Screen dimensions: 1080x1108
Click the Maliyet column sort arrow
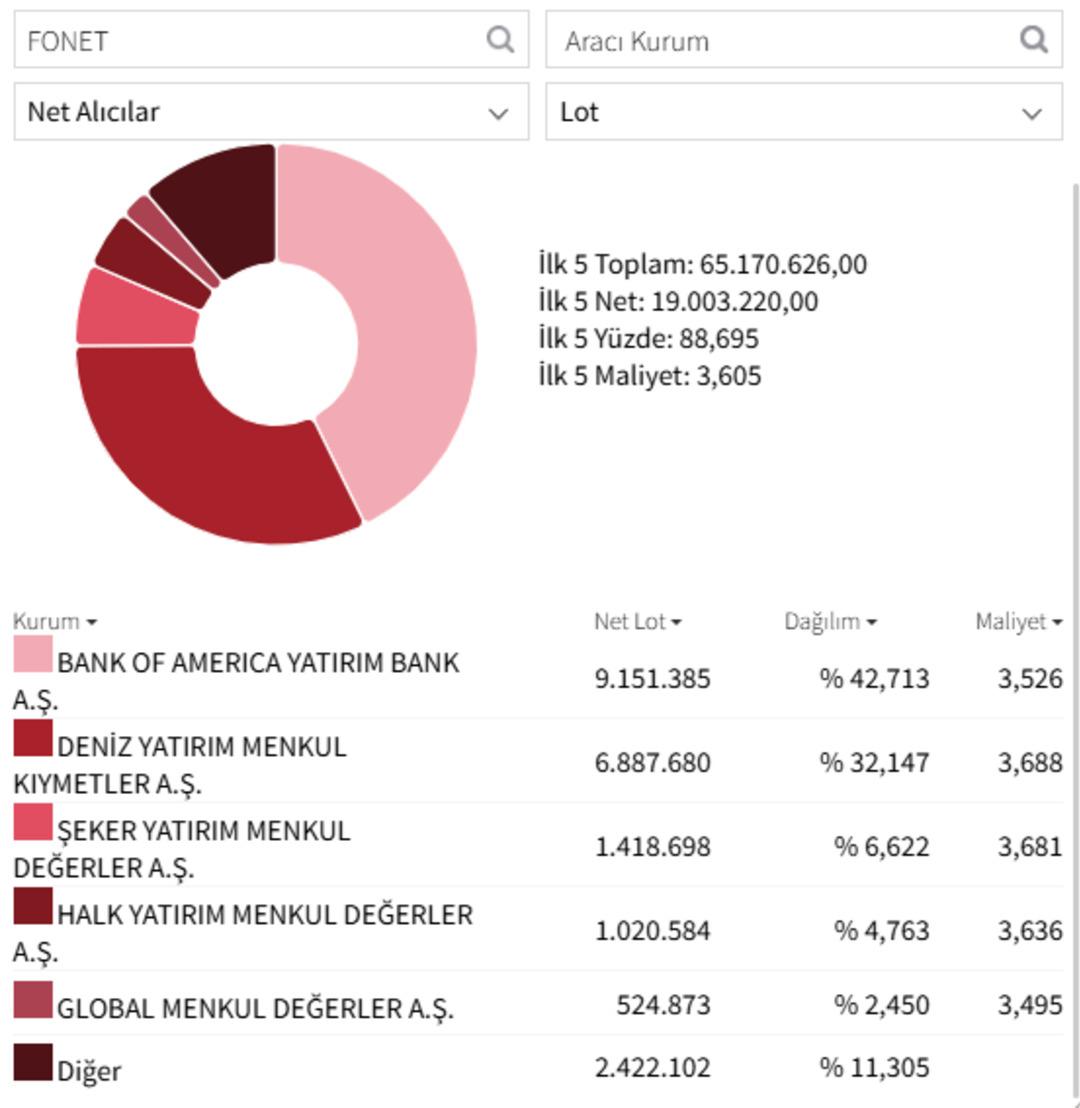(x=1056, y=621)
